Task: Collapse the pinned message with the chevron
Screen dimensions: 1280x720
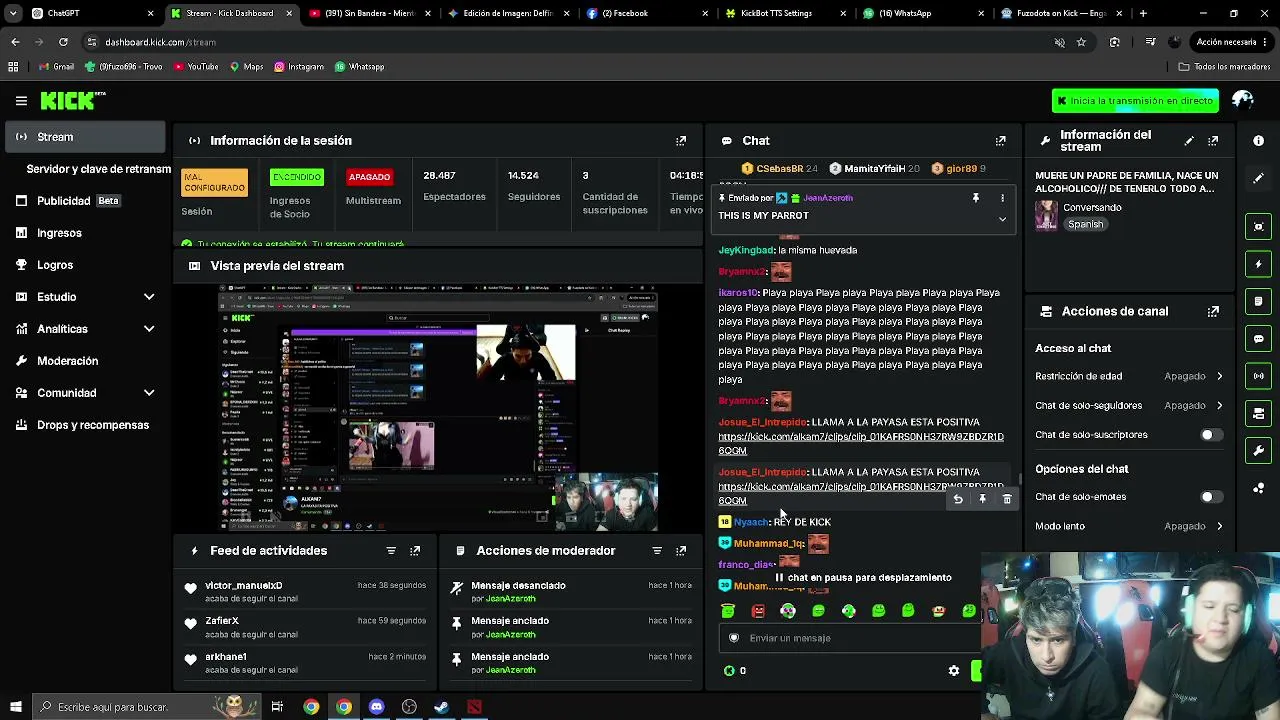Action: click(x=1002, y=219)
